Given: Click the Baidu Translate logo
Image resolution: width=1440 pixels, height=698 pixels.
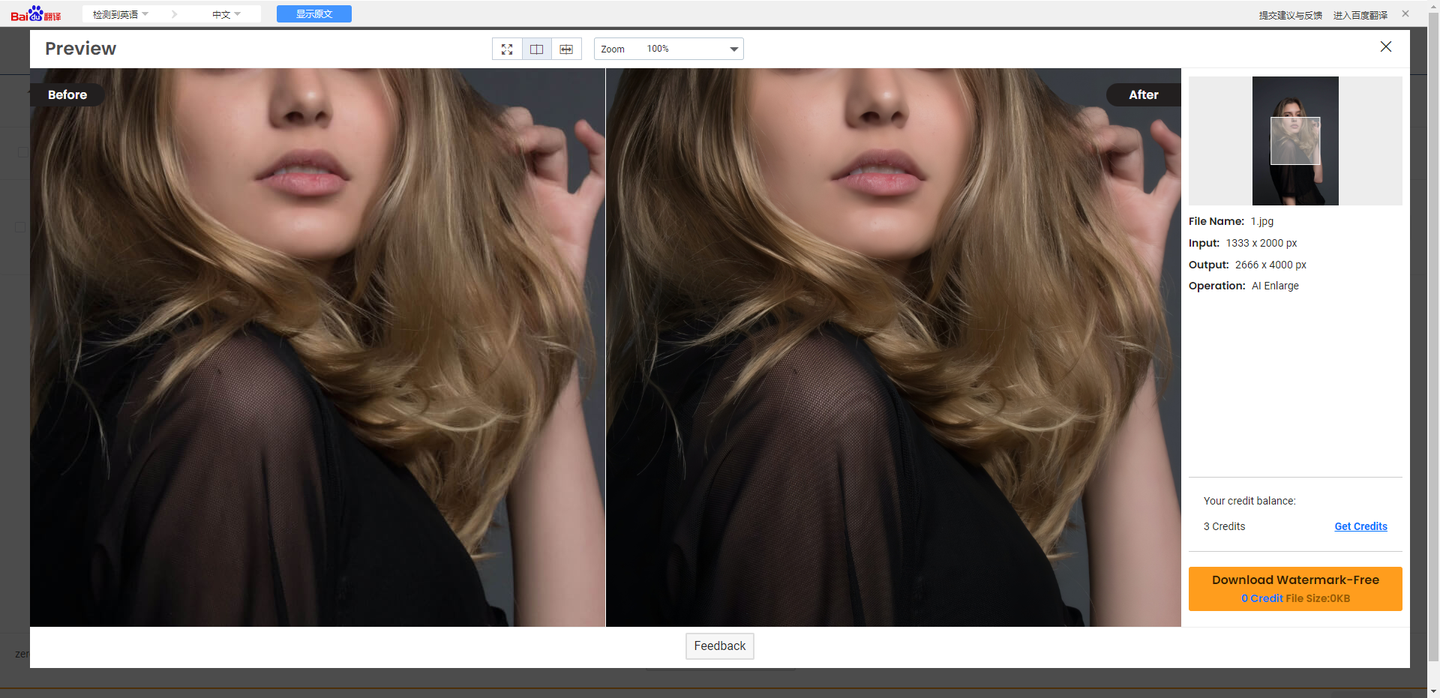Looking at the screenshot, I should (x=36, y=14).
